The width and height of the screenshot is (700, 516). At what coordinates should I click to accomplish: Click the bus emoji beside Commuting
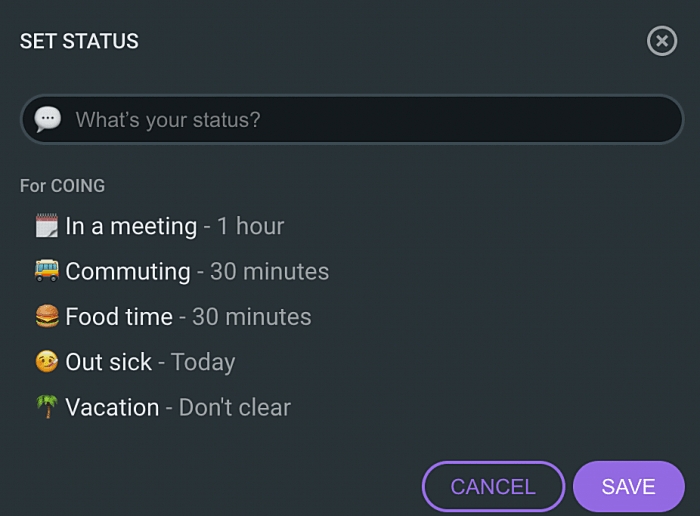[47, 271]
